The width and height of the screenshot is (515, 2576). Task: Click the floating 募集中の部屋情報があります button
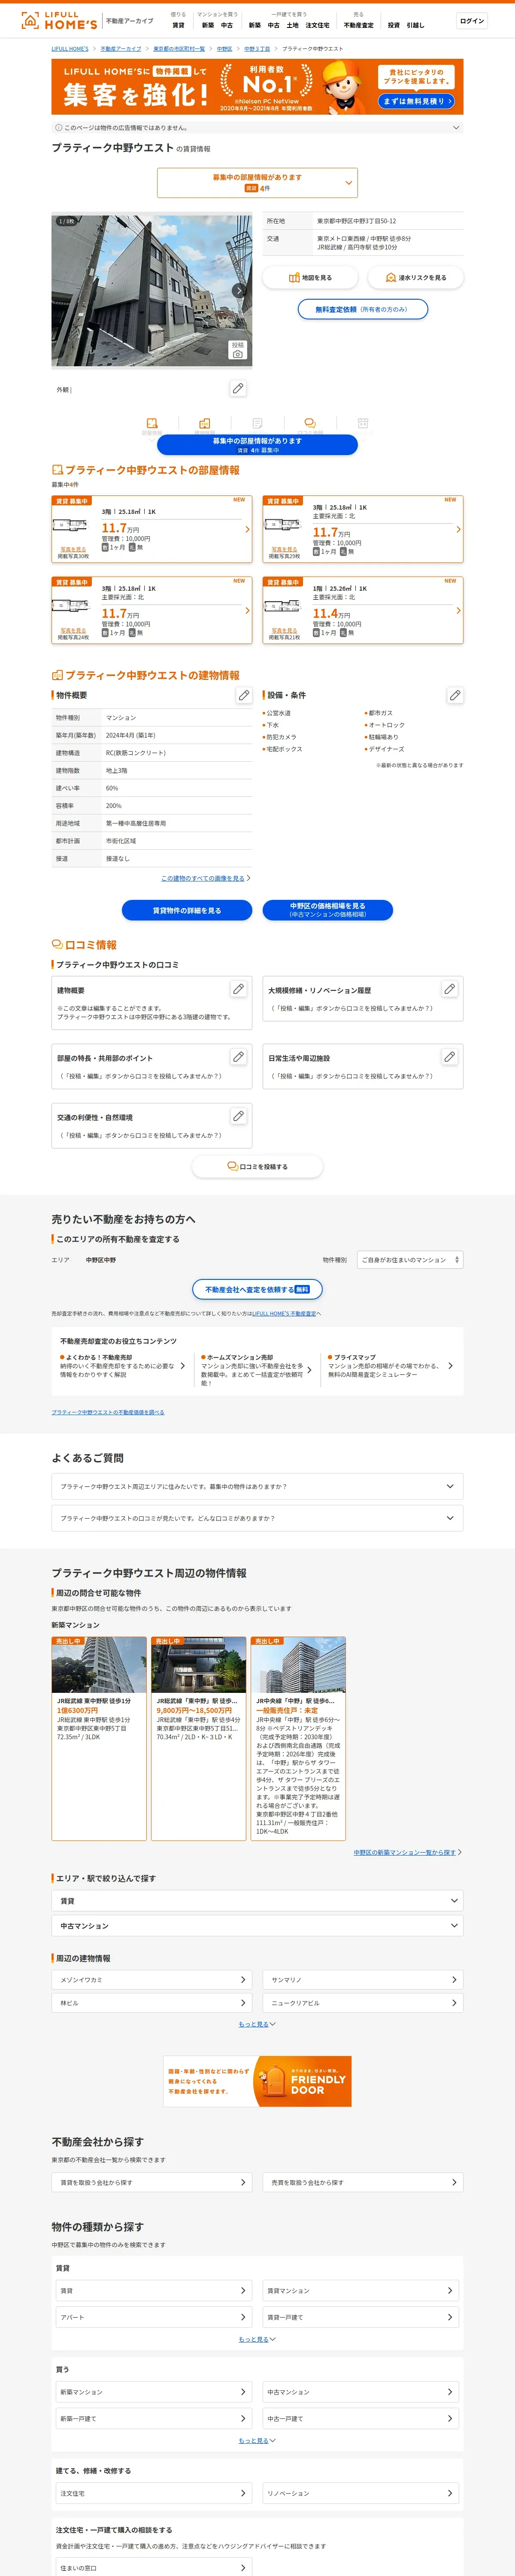click(257, 444)
